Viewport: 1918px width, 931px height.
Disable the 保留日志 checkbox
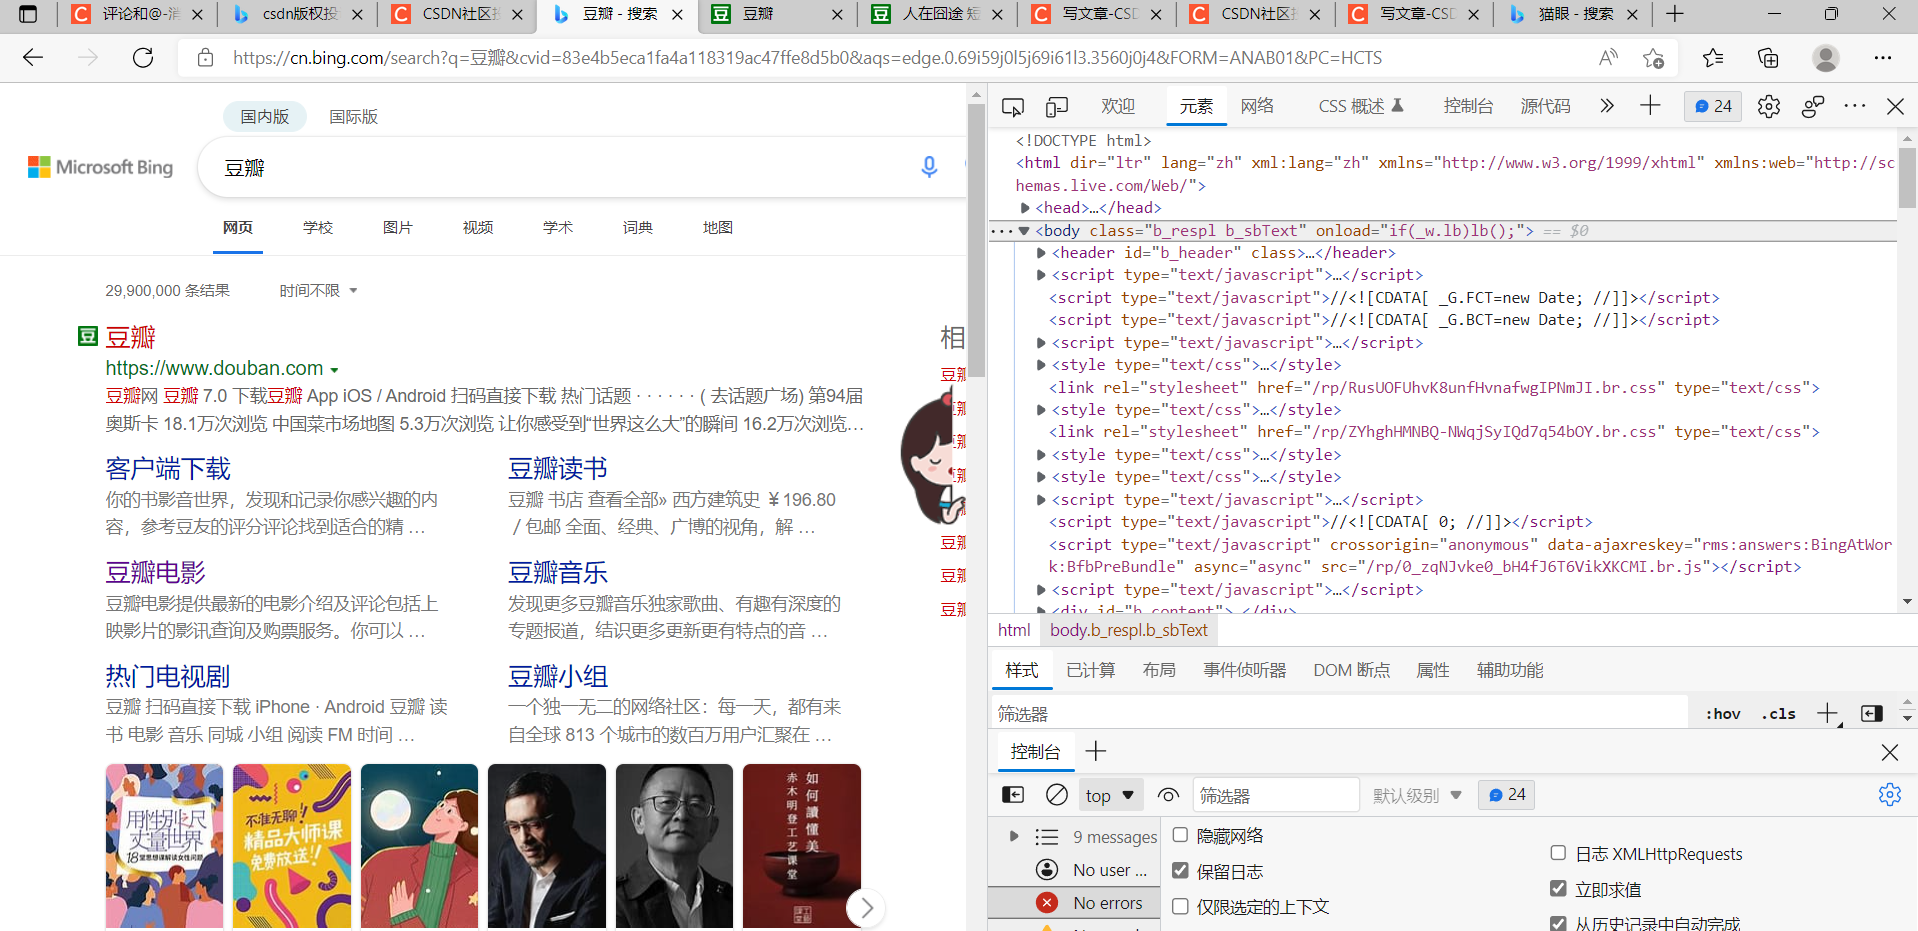pos(1180,871)
